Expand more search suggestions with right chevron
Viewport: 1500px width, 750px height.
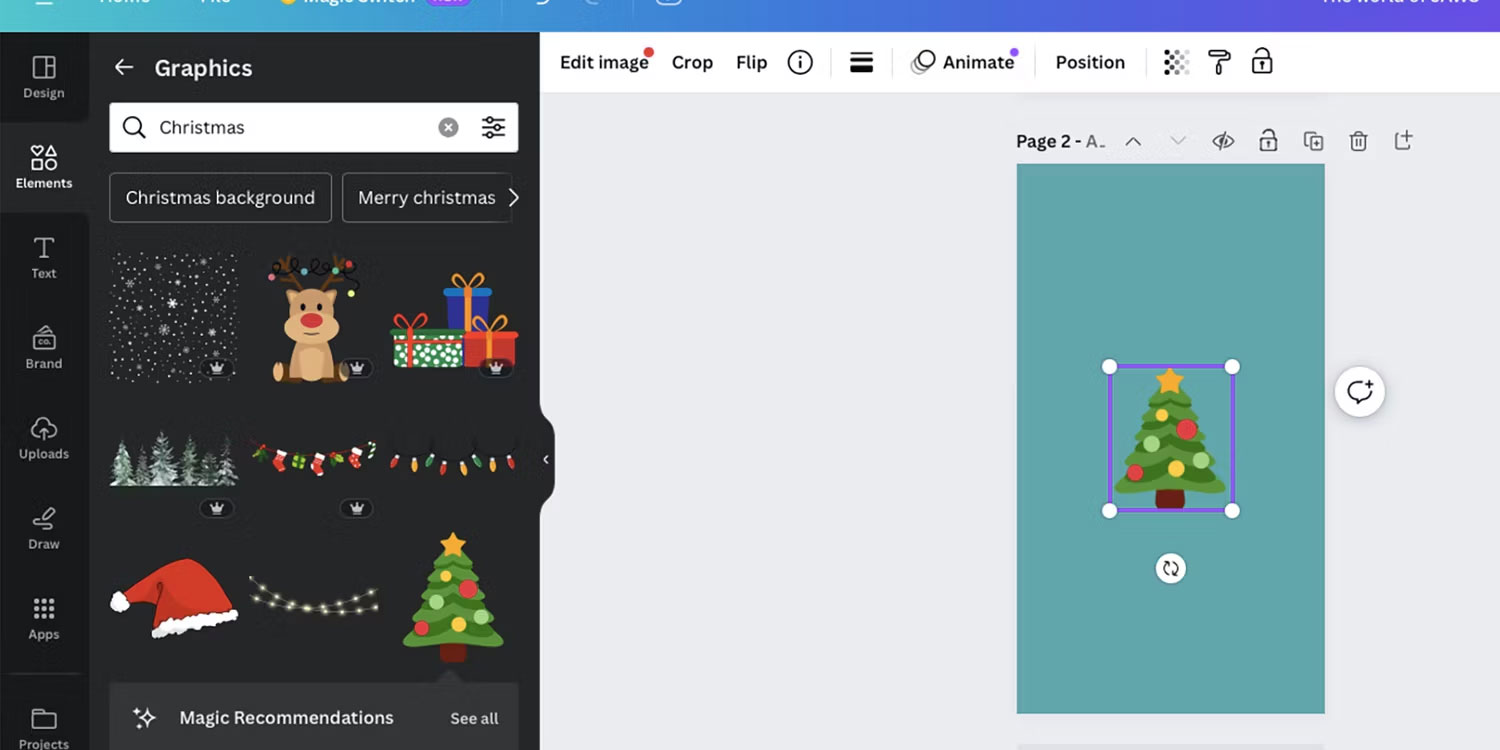point(514,197)
